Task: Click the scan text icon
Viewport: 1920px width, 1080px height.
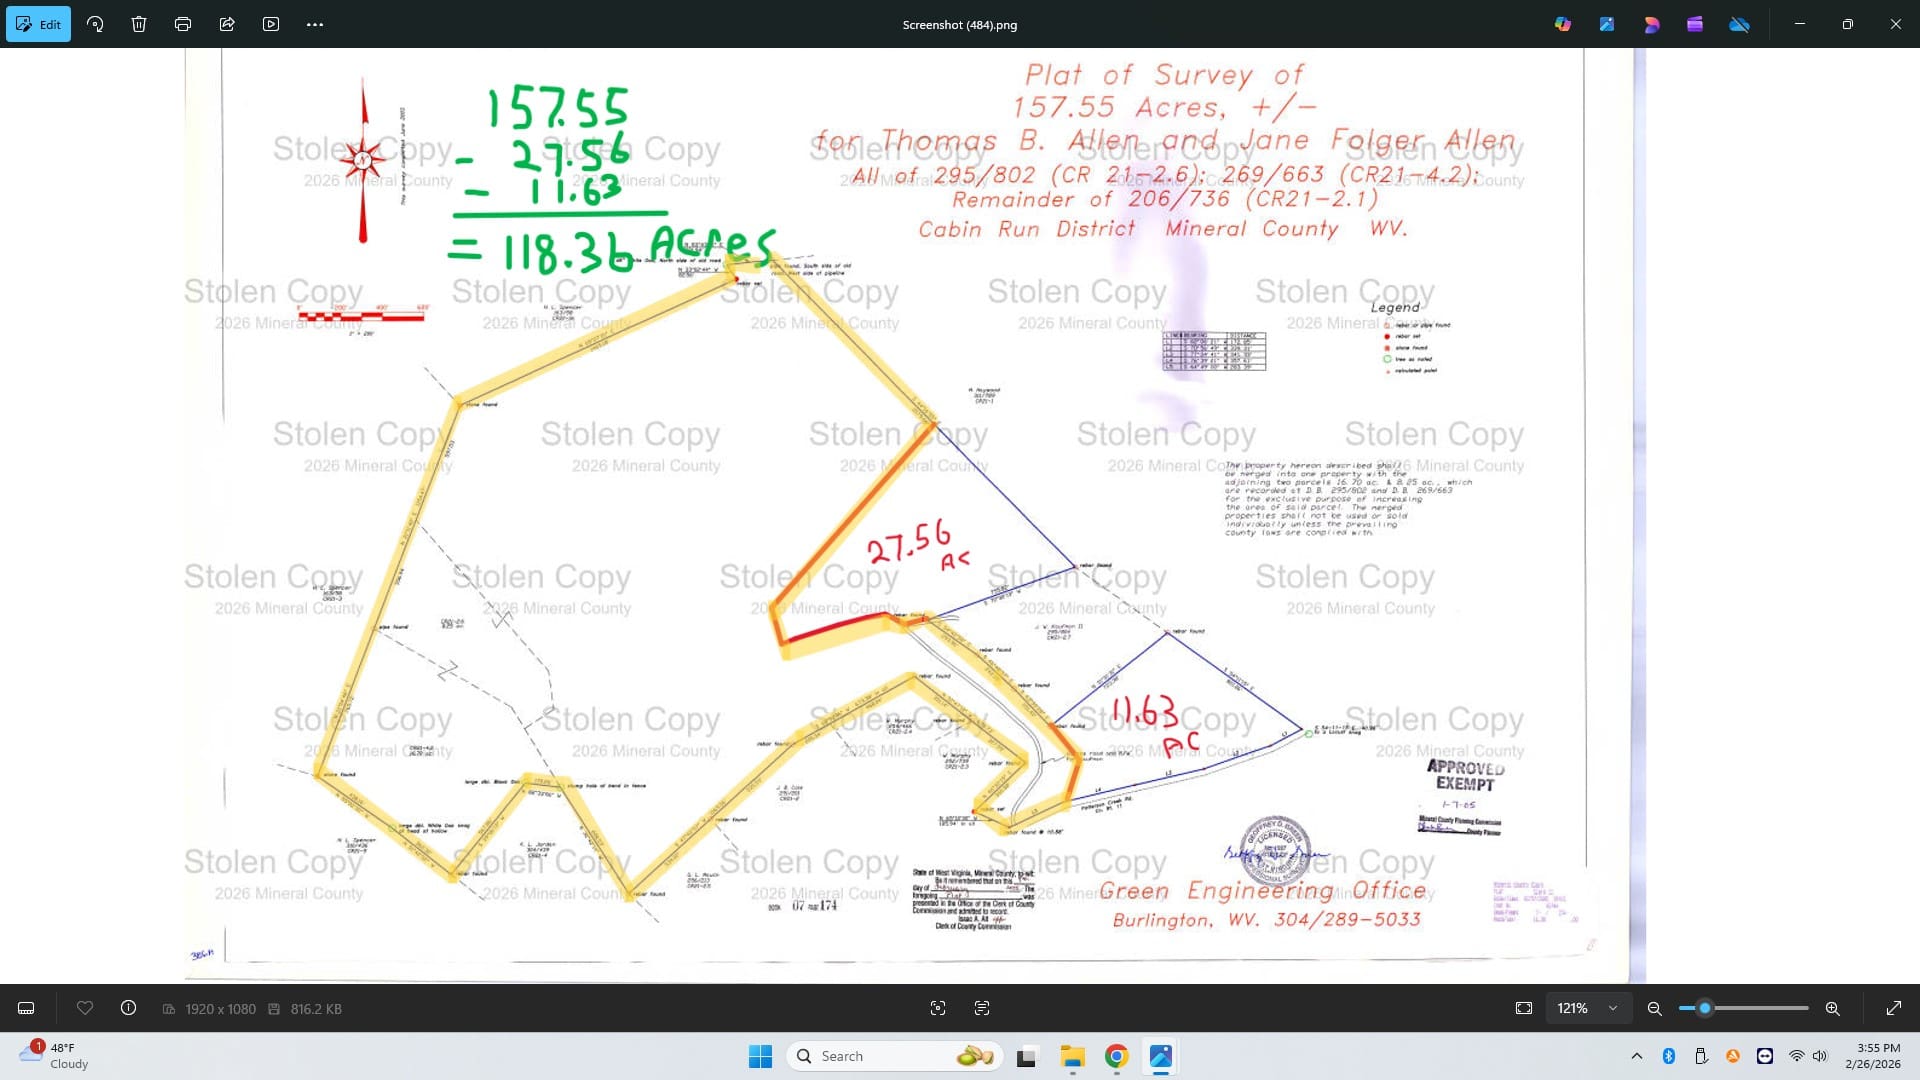Action: coord(982,1008)
